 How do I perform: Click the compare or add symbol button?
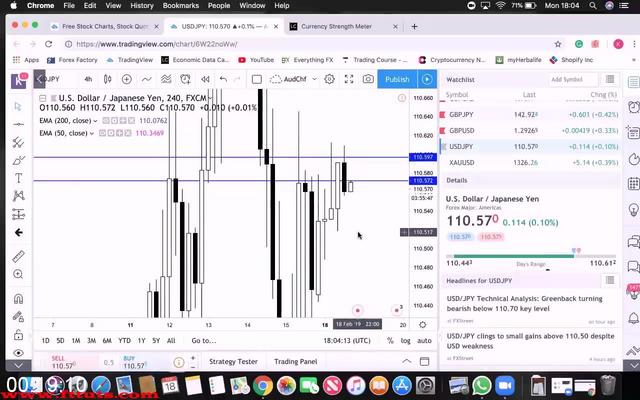tap(127, 79)
